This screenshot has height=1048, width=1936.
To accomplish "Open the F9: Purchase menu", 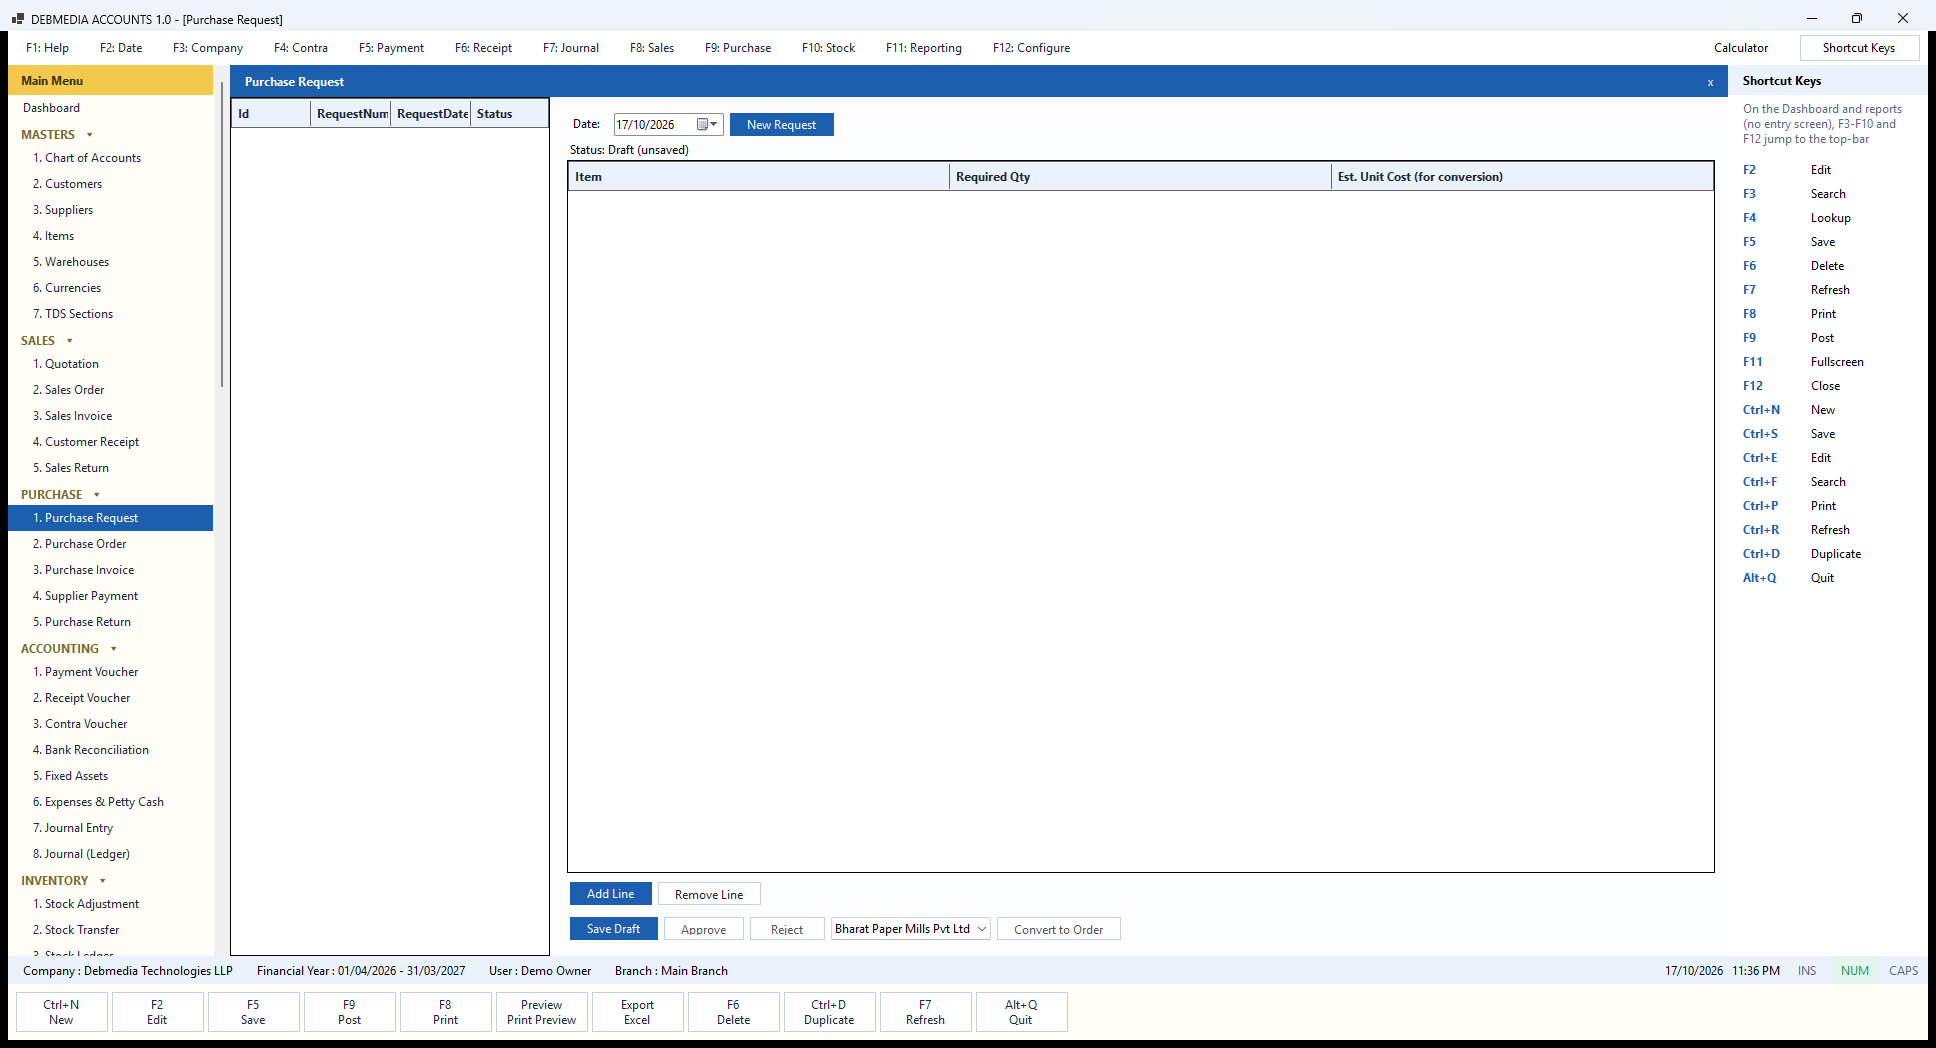I will [x=738, y=48].
